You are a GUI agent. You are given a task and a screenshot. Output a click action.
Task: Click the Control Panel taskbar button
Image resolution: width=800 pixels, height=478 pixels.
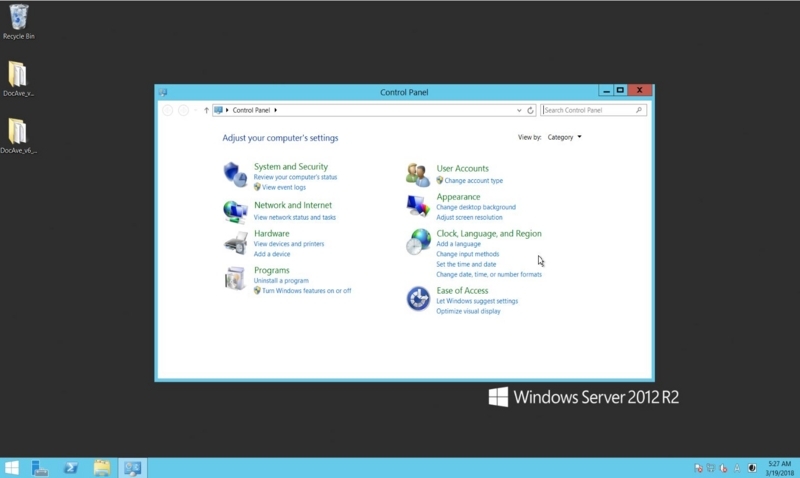pyautogui.click(x=133, y=468)
